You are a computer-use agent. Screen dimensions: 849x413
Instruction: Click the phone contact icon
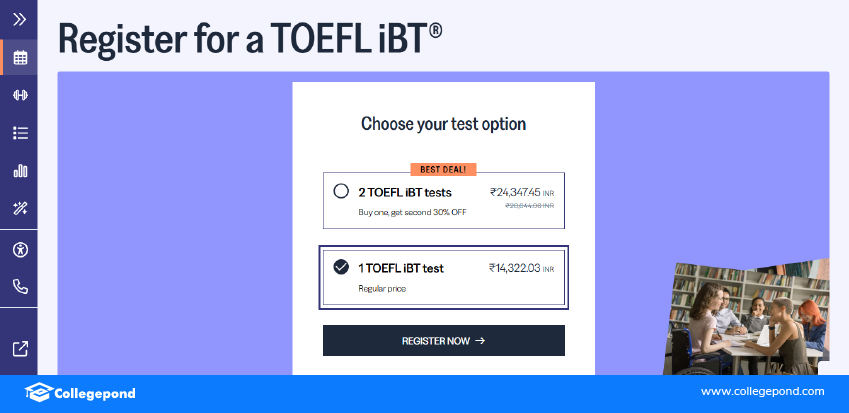click(x=19, y=286)
